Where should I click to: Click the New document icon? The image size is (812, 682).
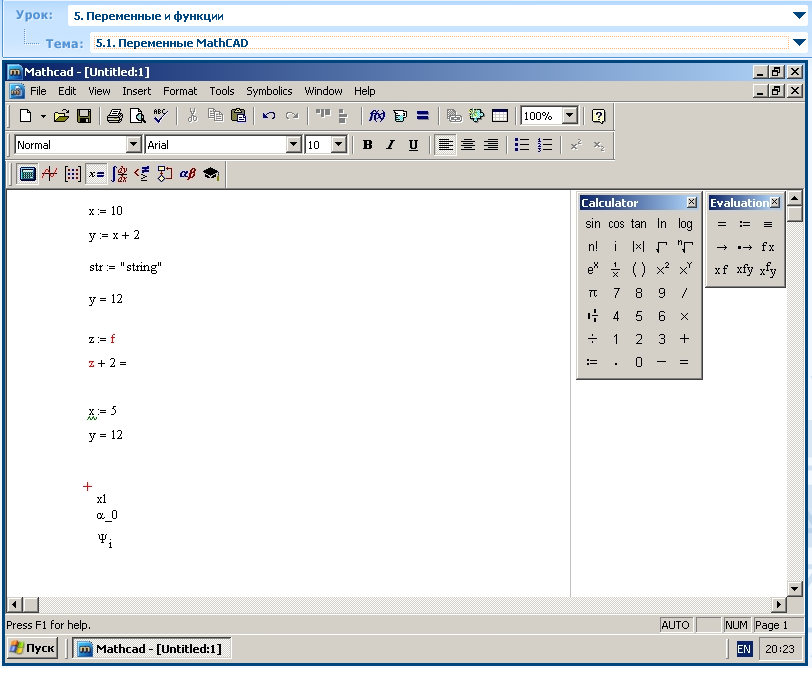click(x=25, y=116)
